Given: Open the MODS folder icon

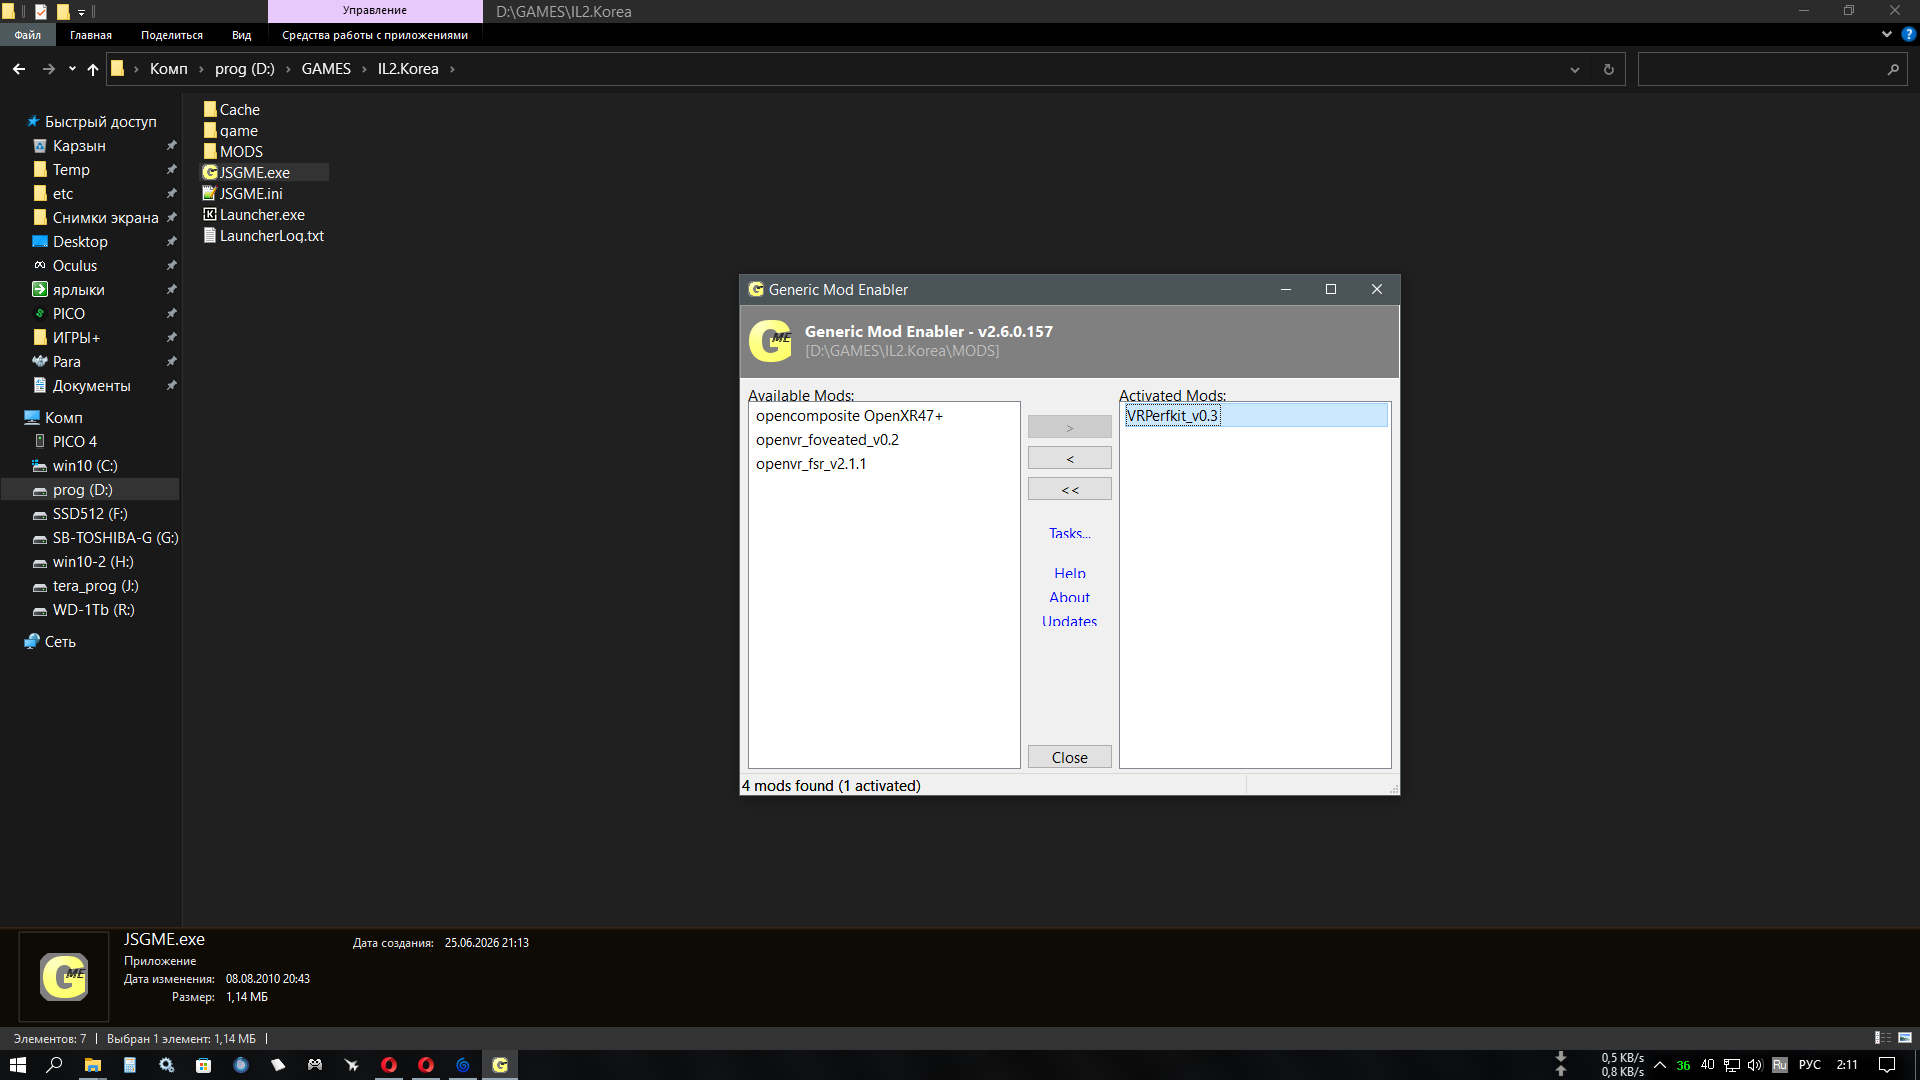Looking at the screenshot, I should 210,151.
